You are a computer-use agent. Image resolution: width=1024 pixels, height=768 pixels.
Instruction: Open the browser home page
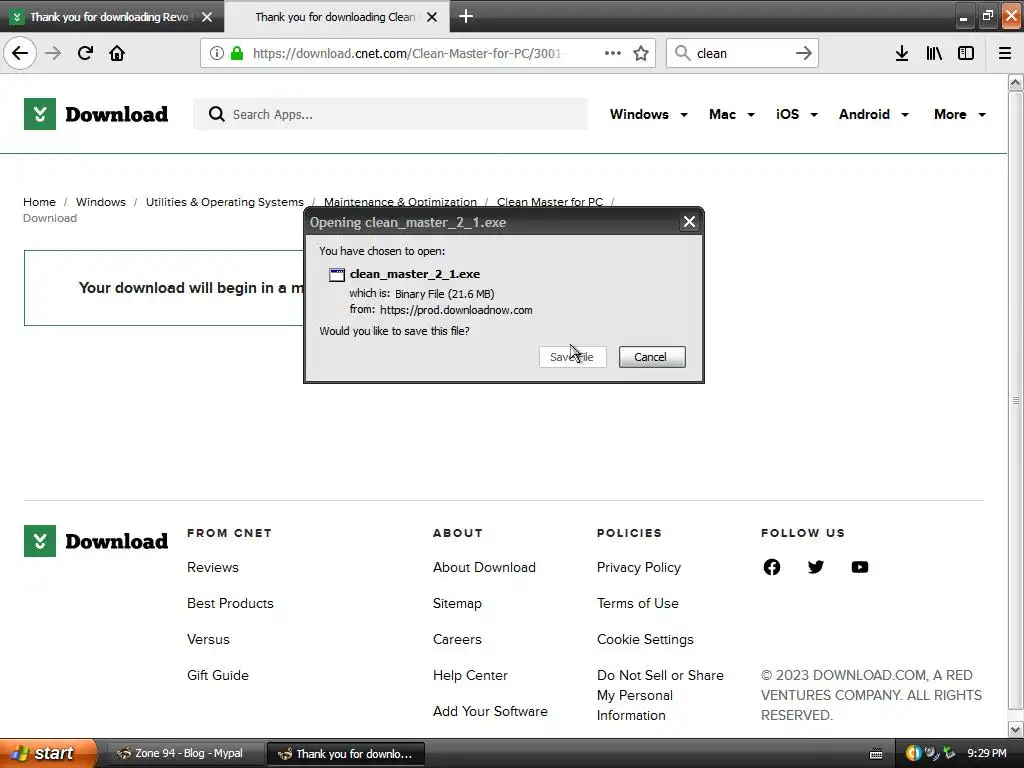pyautogui.click(x=117, y=53)
